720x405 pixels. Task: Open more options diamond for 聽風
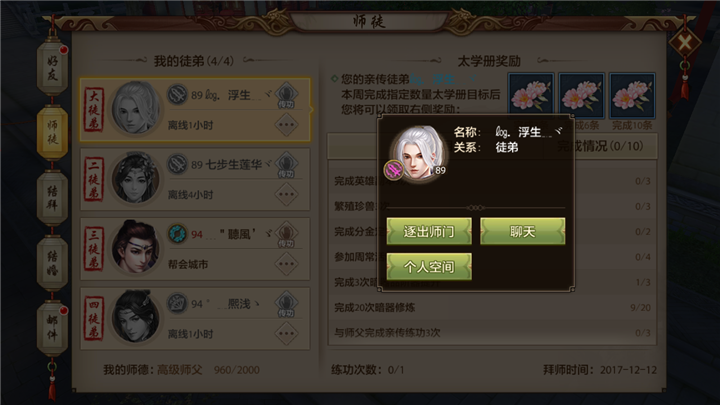[x=286, y=264]
